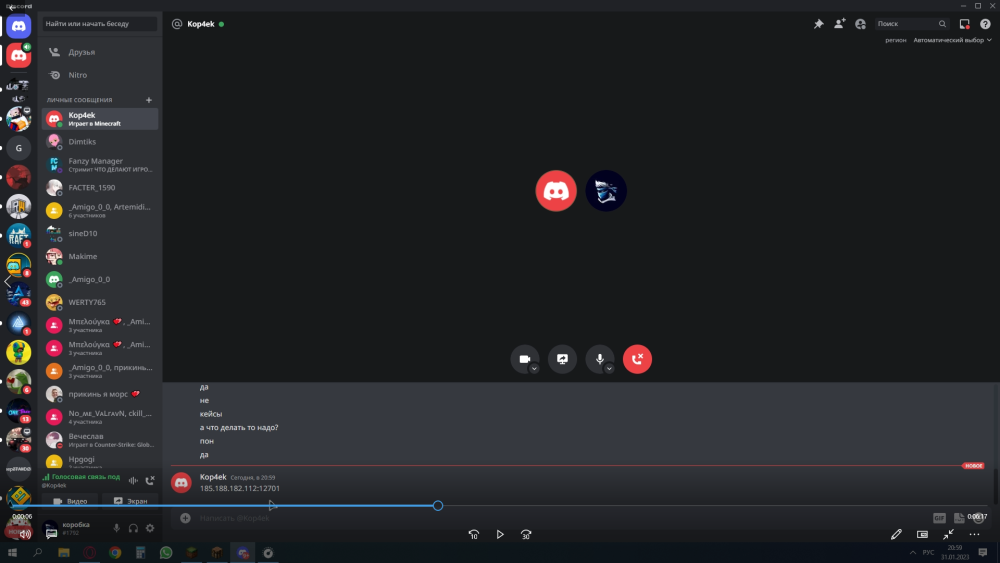Open the Друзья friends tab
This screenshot has height=563, width=1000.
[99, 52]
